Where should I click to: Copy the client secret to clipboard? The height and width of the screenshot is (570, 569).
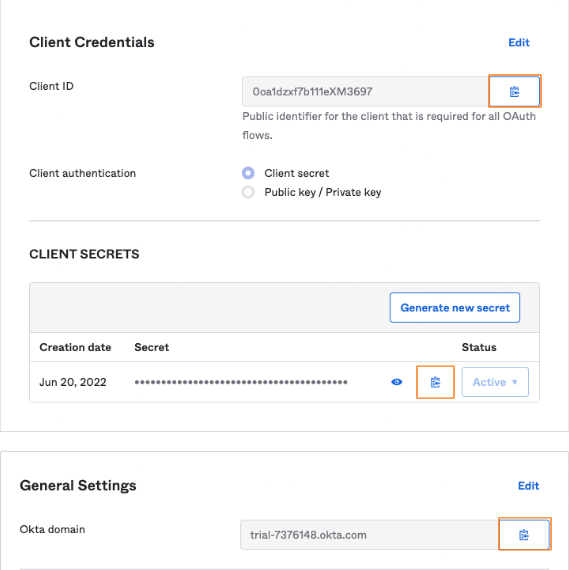coord(435,382)
